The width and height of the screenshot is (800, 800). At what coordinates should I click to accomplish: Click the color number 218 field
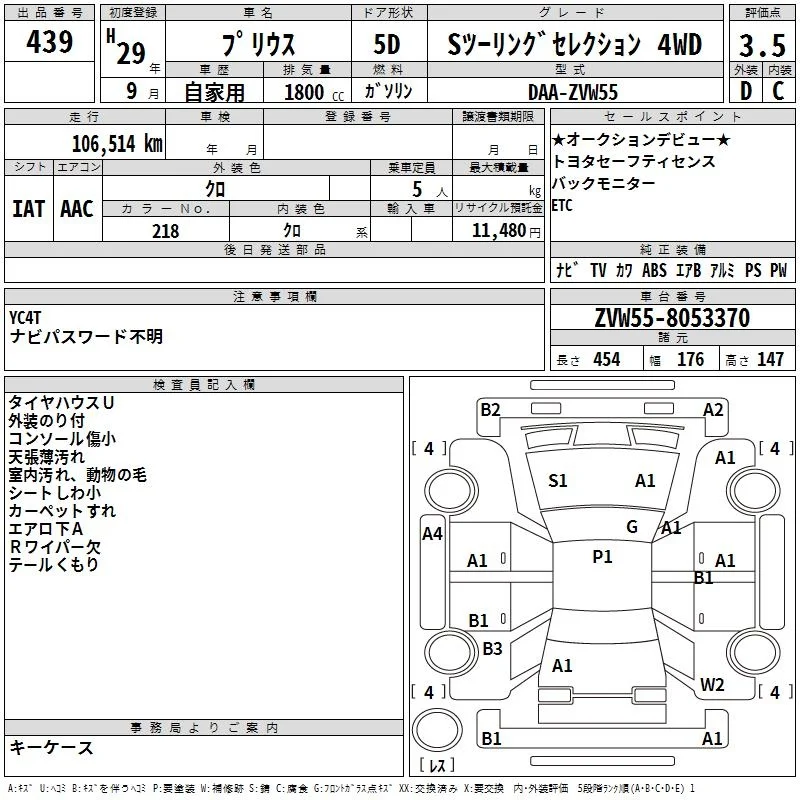(166, 231)
